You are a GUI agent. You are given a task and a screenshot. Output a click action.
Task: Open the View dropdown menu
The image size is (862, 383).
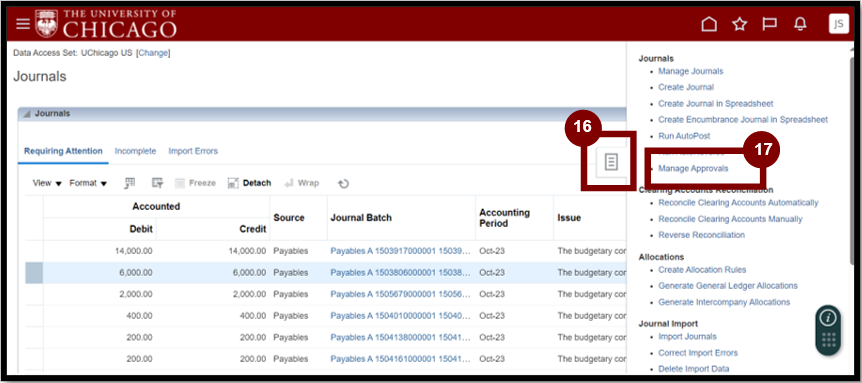click(x=47, y=183)
